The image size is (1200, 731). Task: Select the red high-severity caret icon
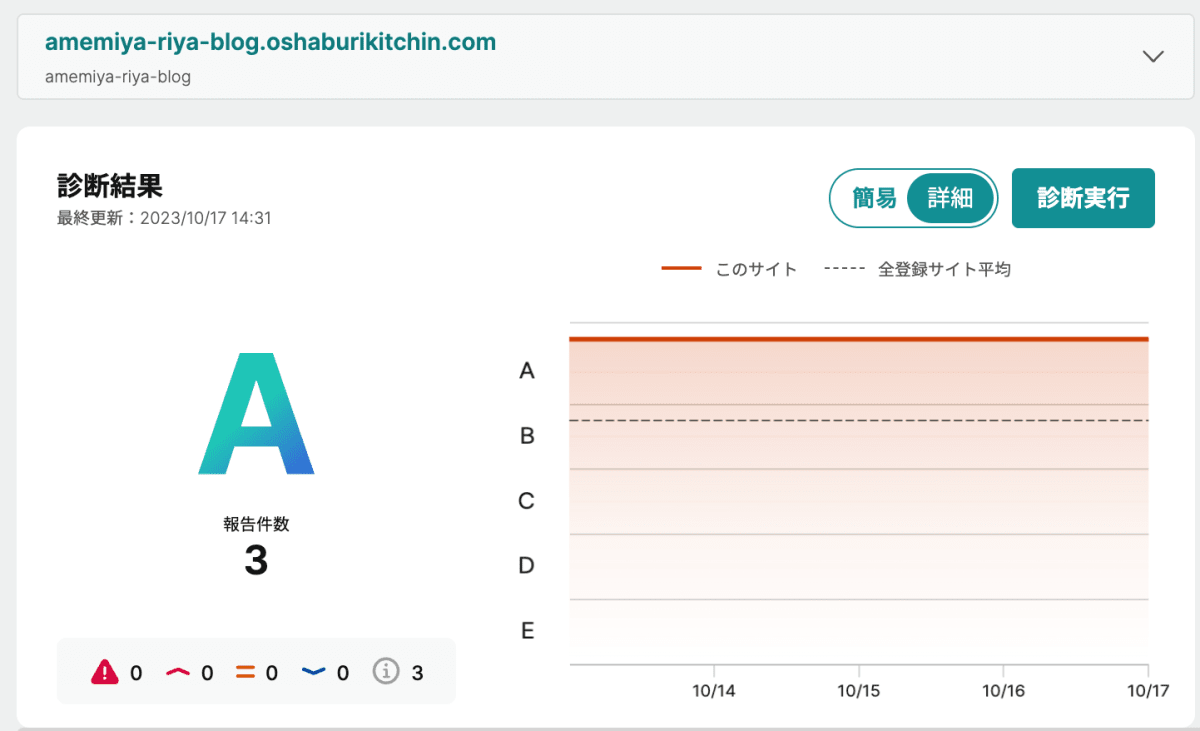coord(178,672)
